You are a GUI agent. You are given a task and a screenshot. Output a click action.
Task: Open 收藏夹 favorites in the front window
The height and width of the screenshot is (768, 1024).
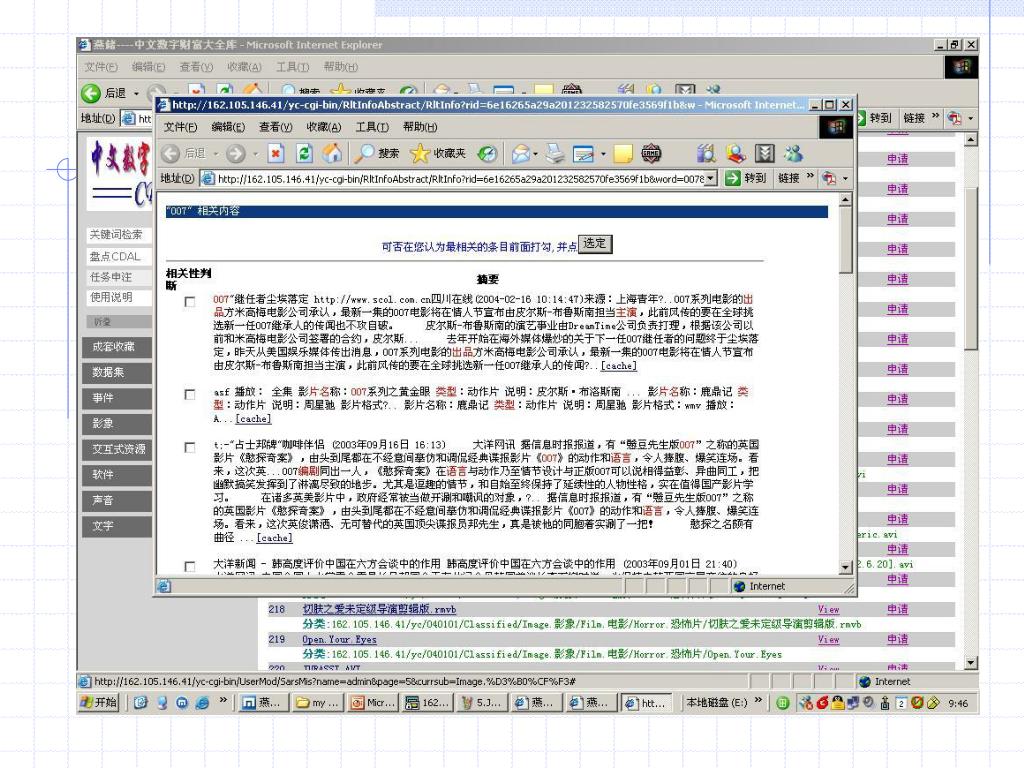(x=438, y=153)
